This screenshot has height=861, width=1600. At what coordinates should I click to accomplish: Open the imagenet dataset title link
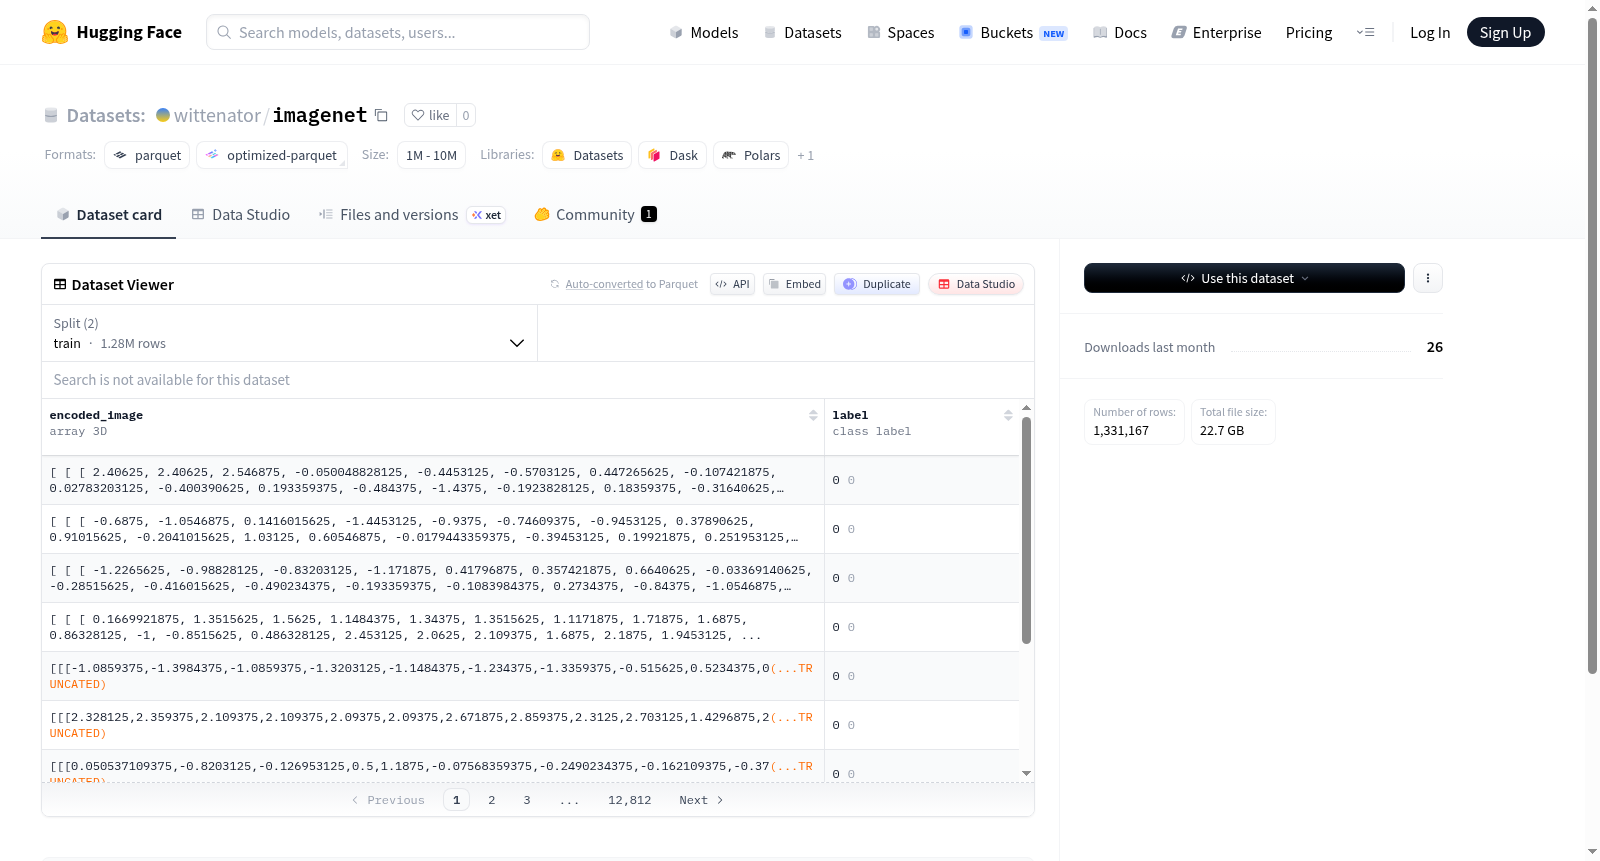pos(320,115)
